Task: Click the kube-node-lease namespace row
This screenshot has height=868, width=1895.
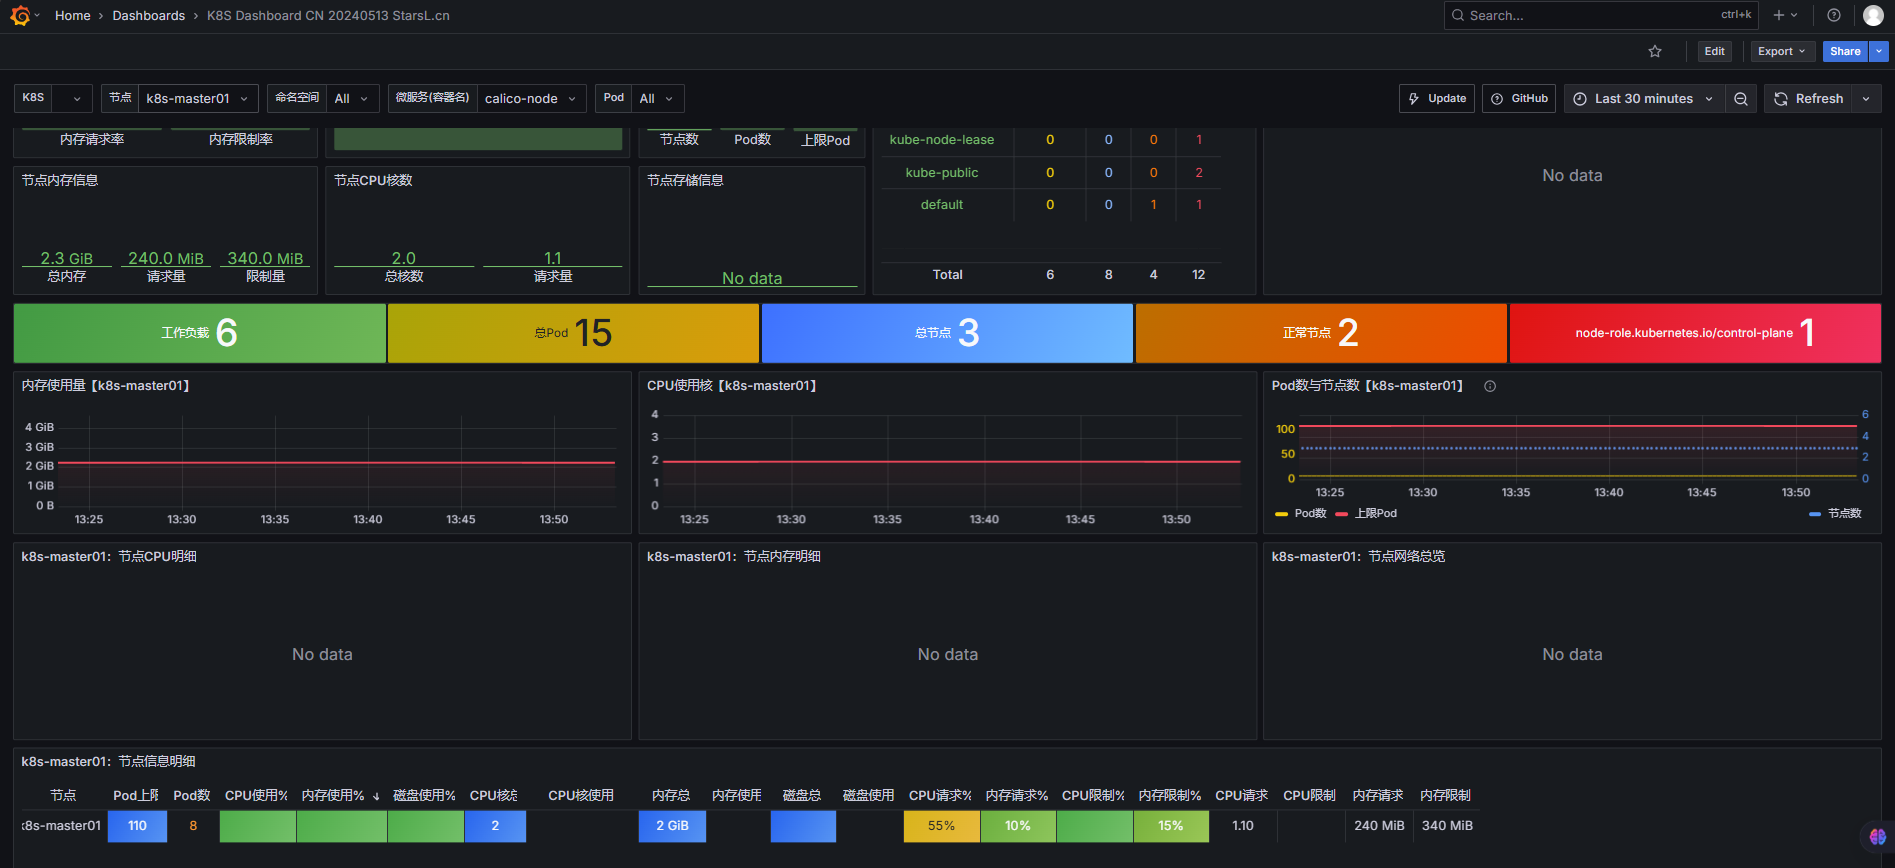Action: coord(1051,140)
